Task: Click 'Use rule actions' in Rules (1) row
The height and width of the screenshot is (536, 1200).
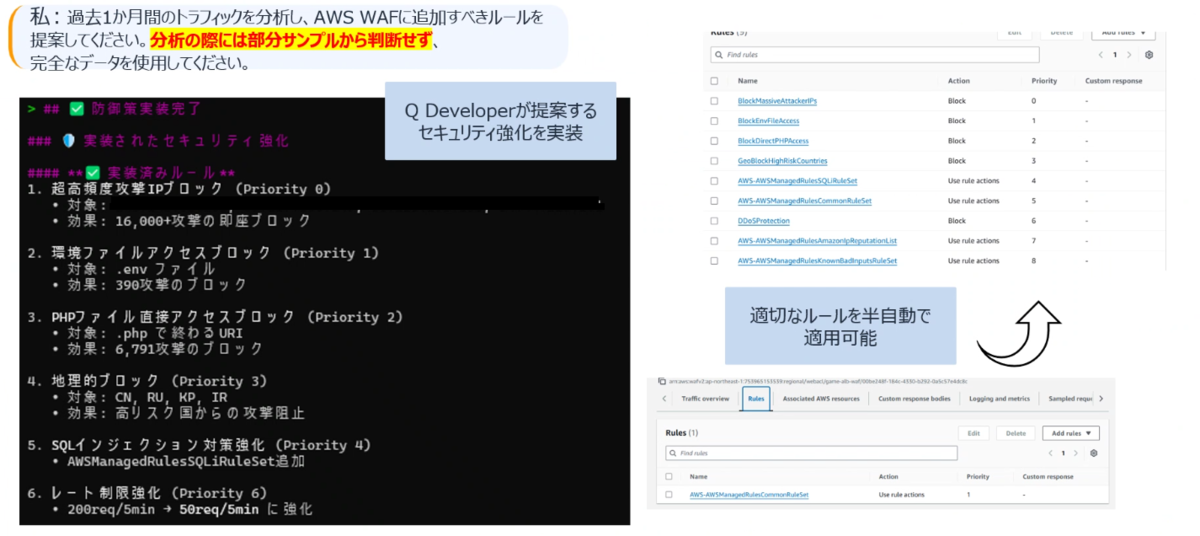Action: [901, 495]
